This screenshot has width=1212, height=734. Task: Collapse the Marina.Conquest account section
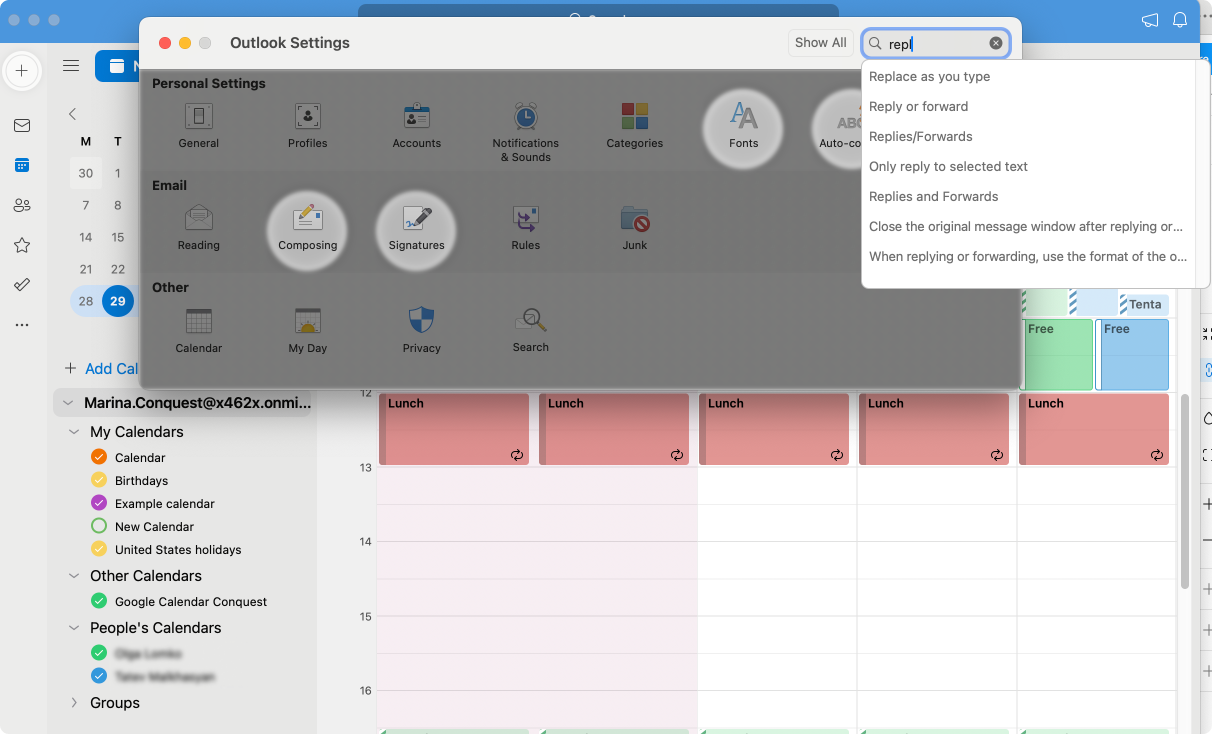[x=68, y=403]
